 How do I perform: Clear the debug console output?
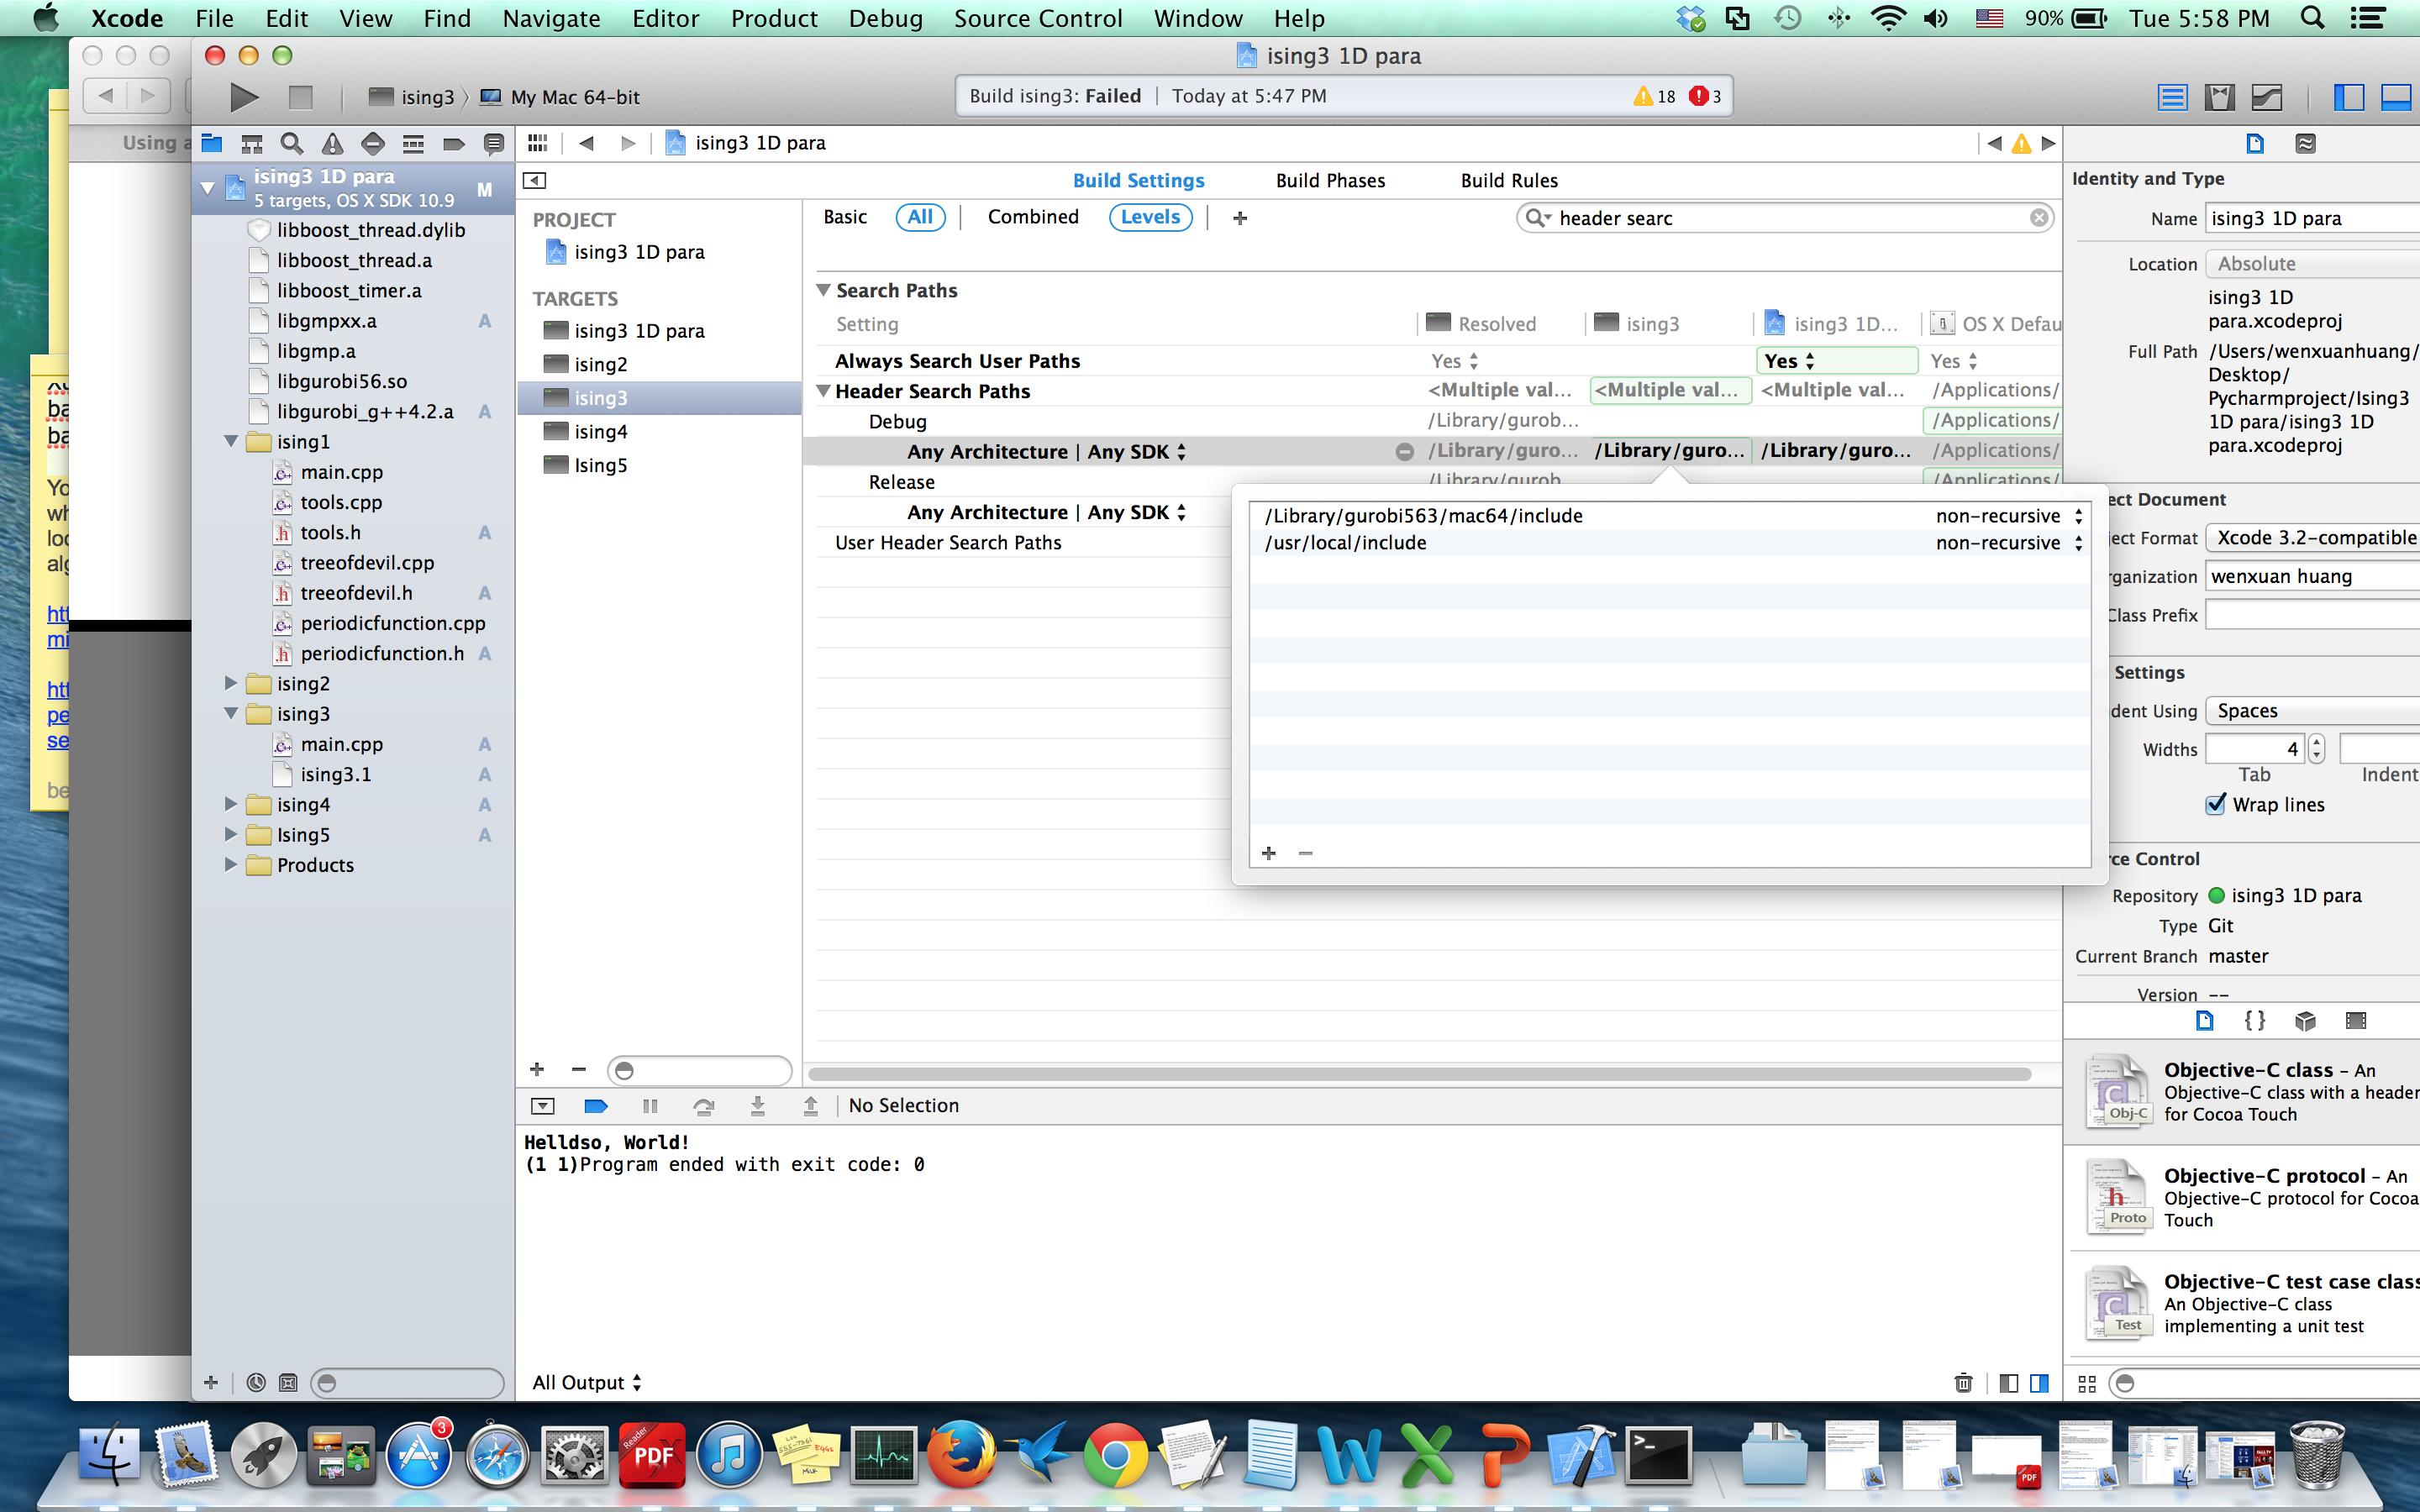(1963, 1383)
